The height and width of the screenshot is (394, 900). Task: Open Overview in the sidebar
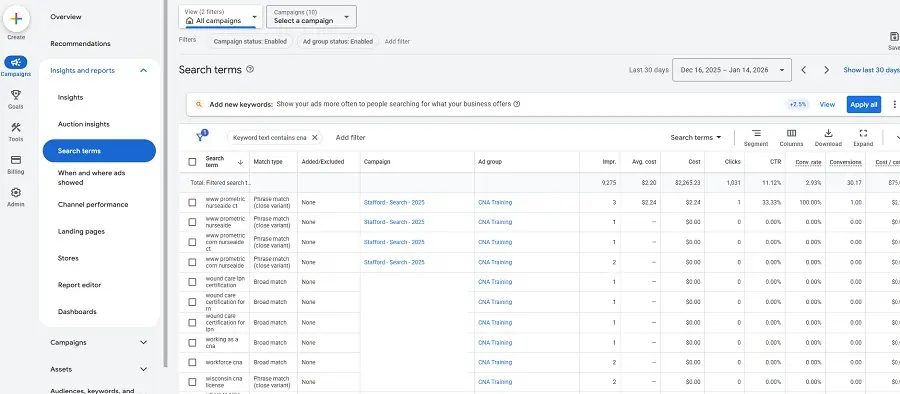tap(66, 17)
